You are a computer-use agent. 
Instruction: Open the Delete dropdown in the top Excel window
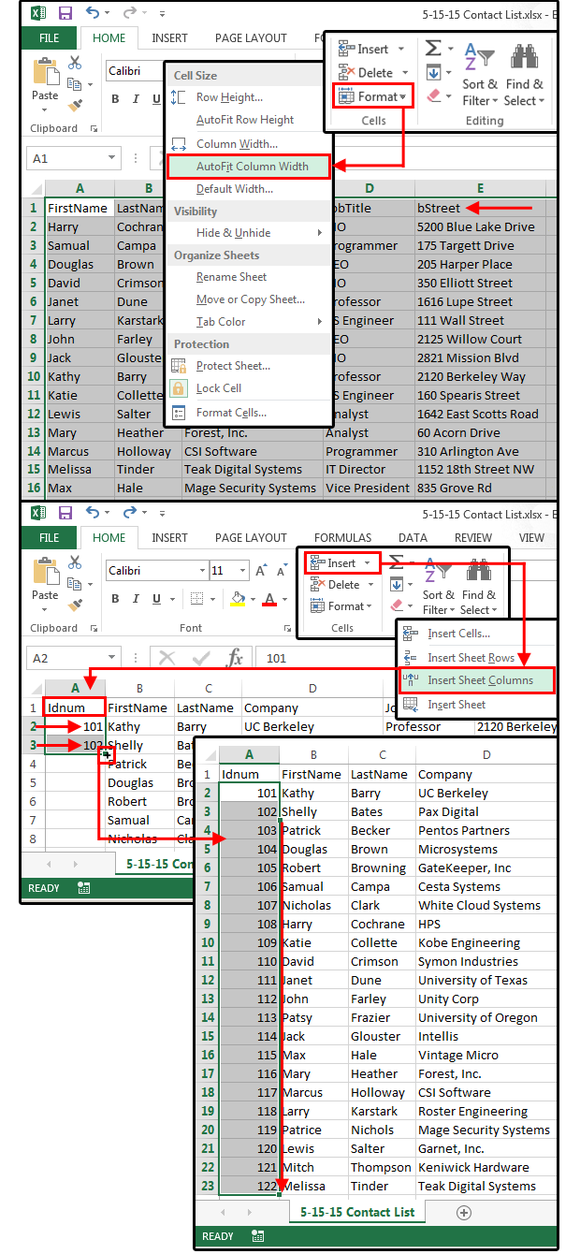(x=372, y=72)
